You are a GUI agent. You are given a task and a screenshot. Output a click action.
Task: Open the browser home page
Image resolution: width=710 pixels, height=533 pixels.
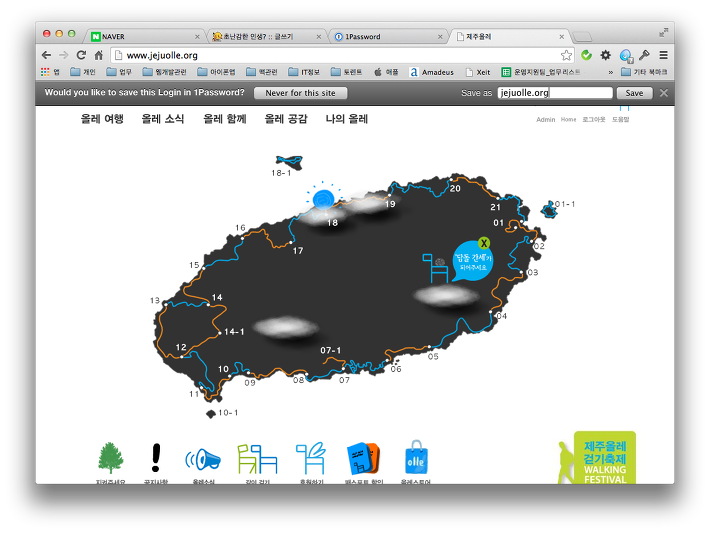click(99, 55)
